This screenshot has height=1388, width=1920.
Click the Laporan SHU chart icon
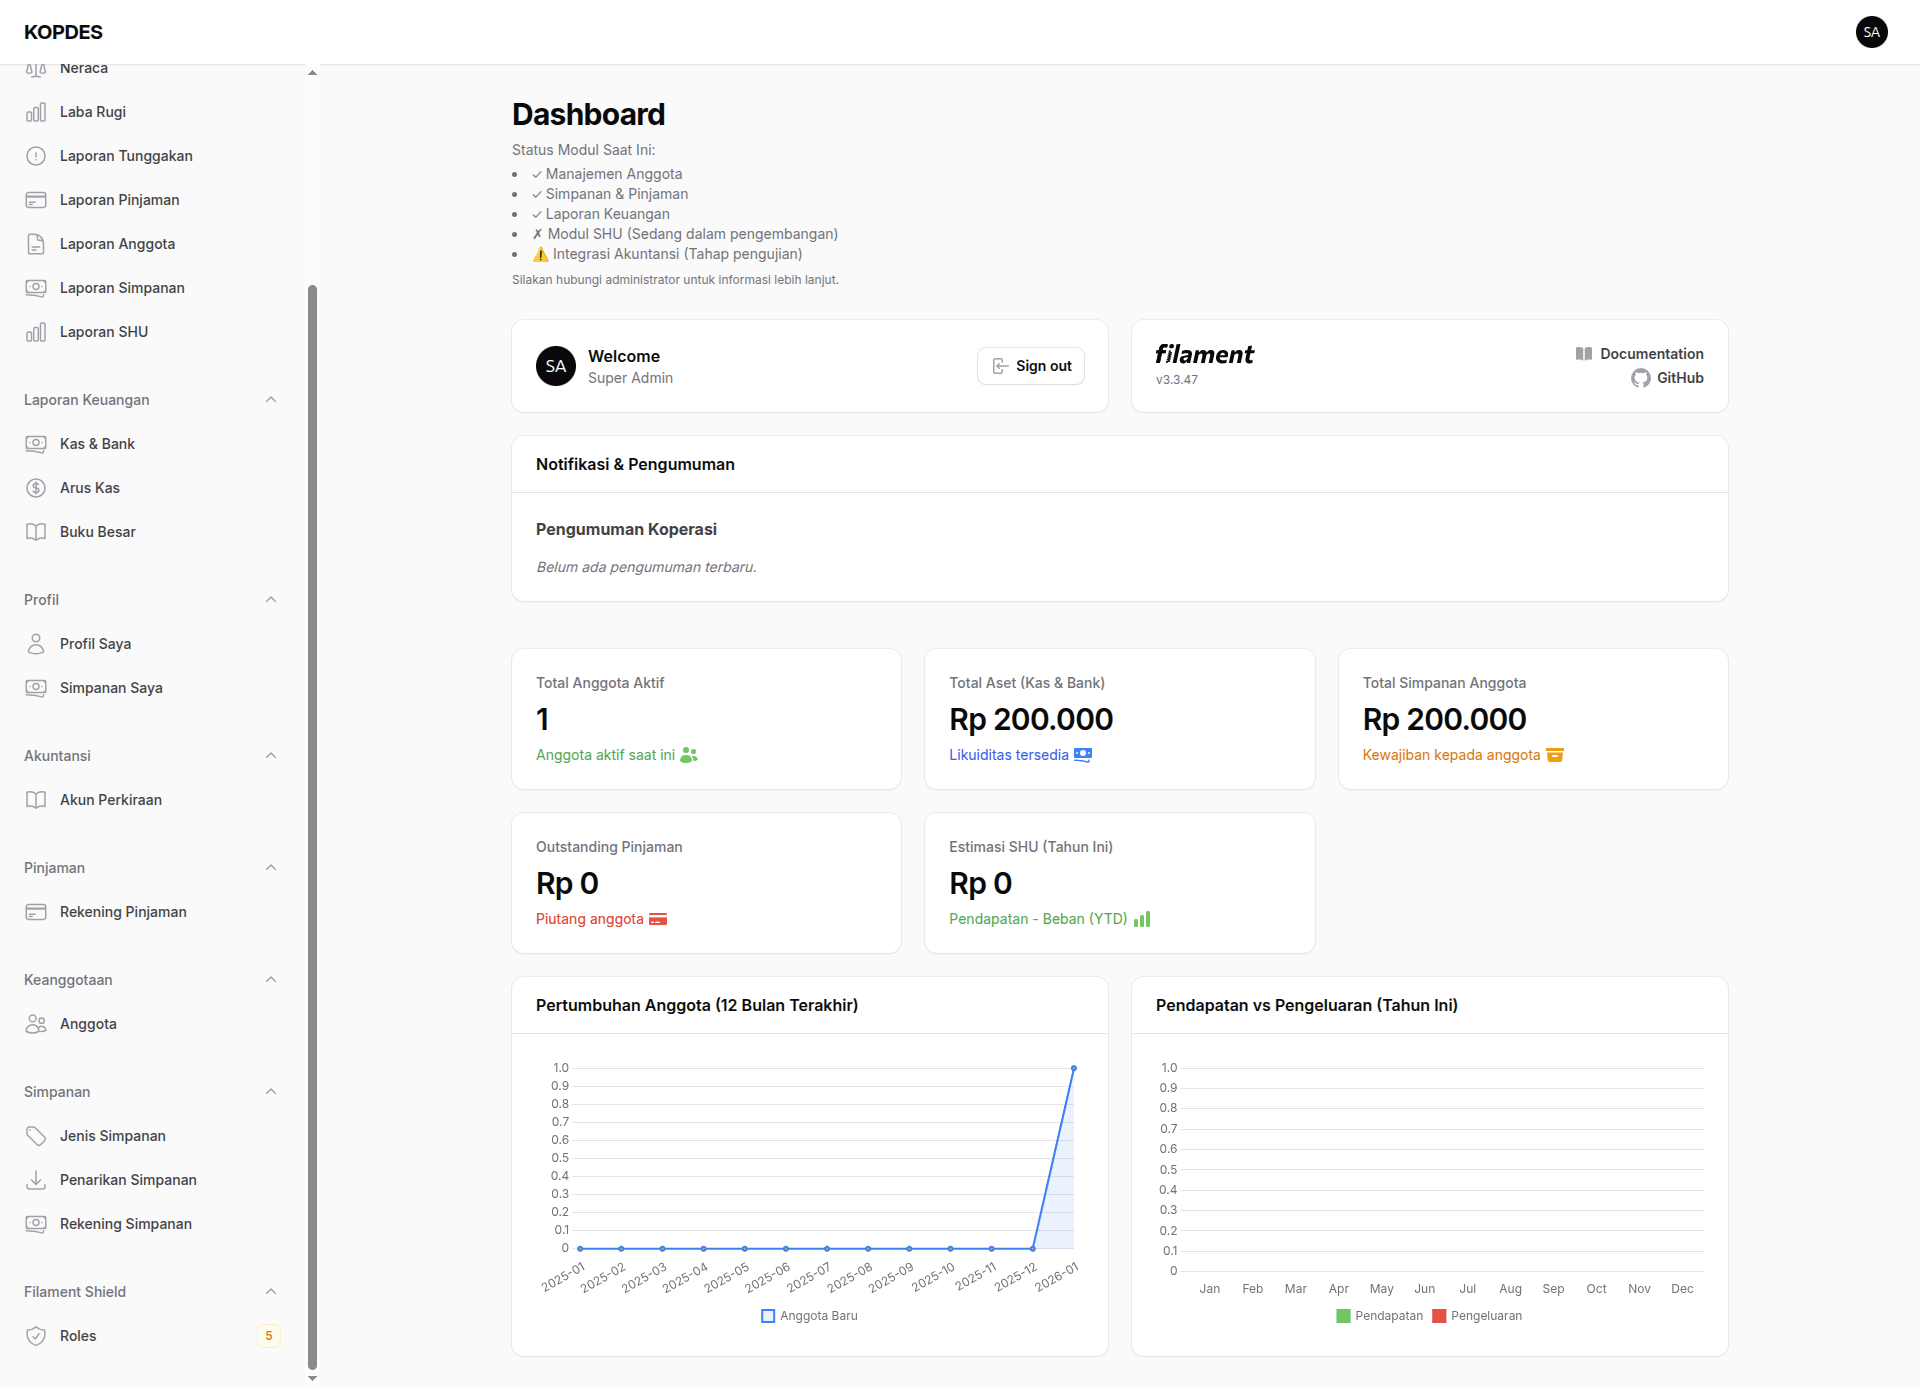point(36,331)
